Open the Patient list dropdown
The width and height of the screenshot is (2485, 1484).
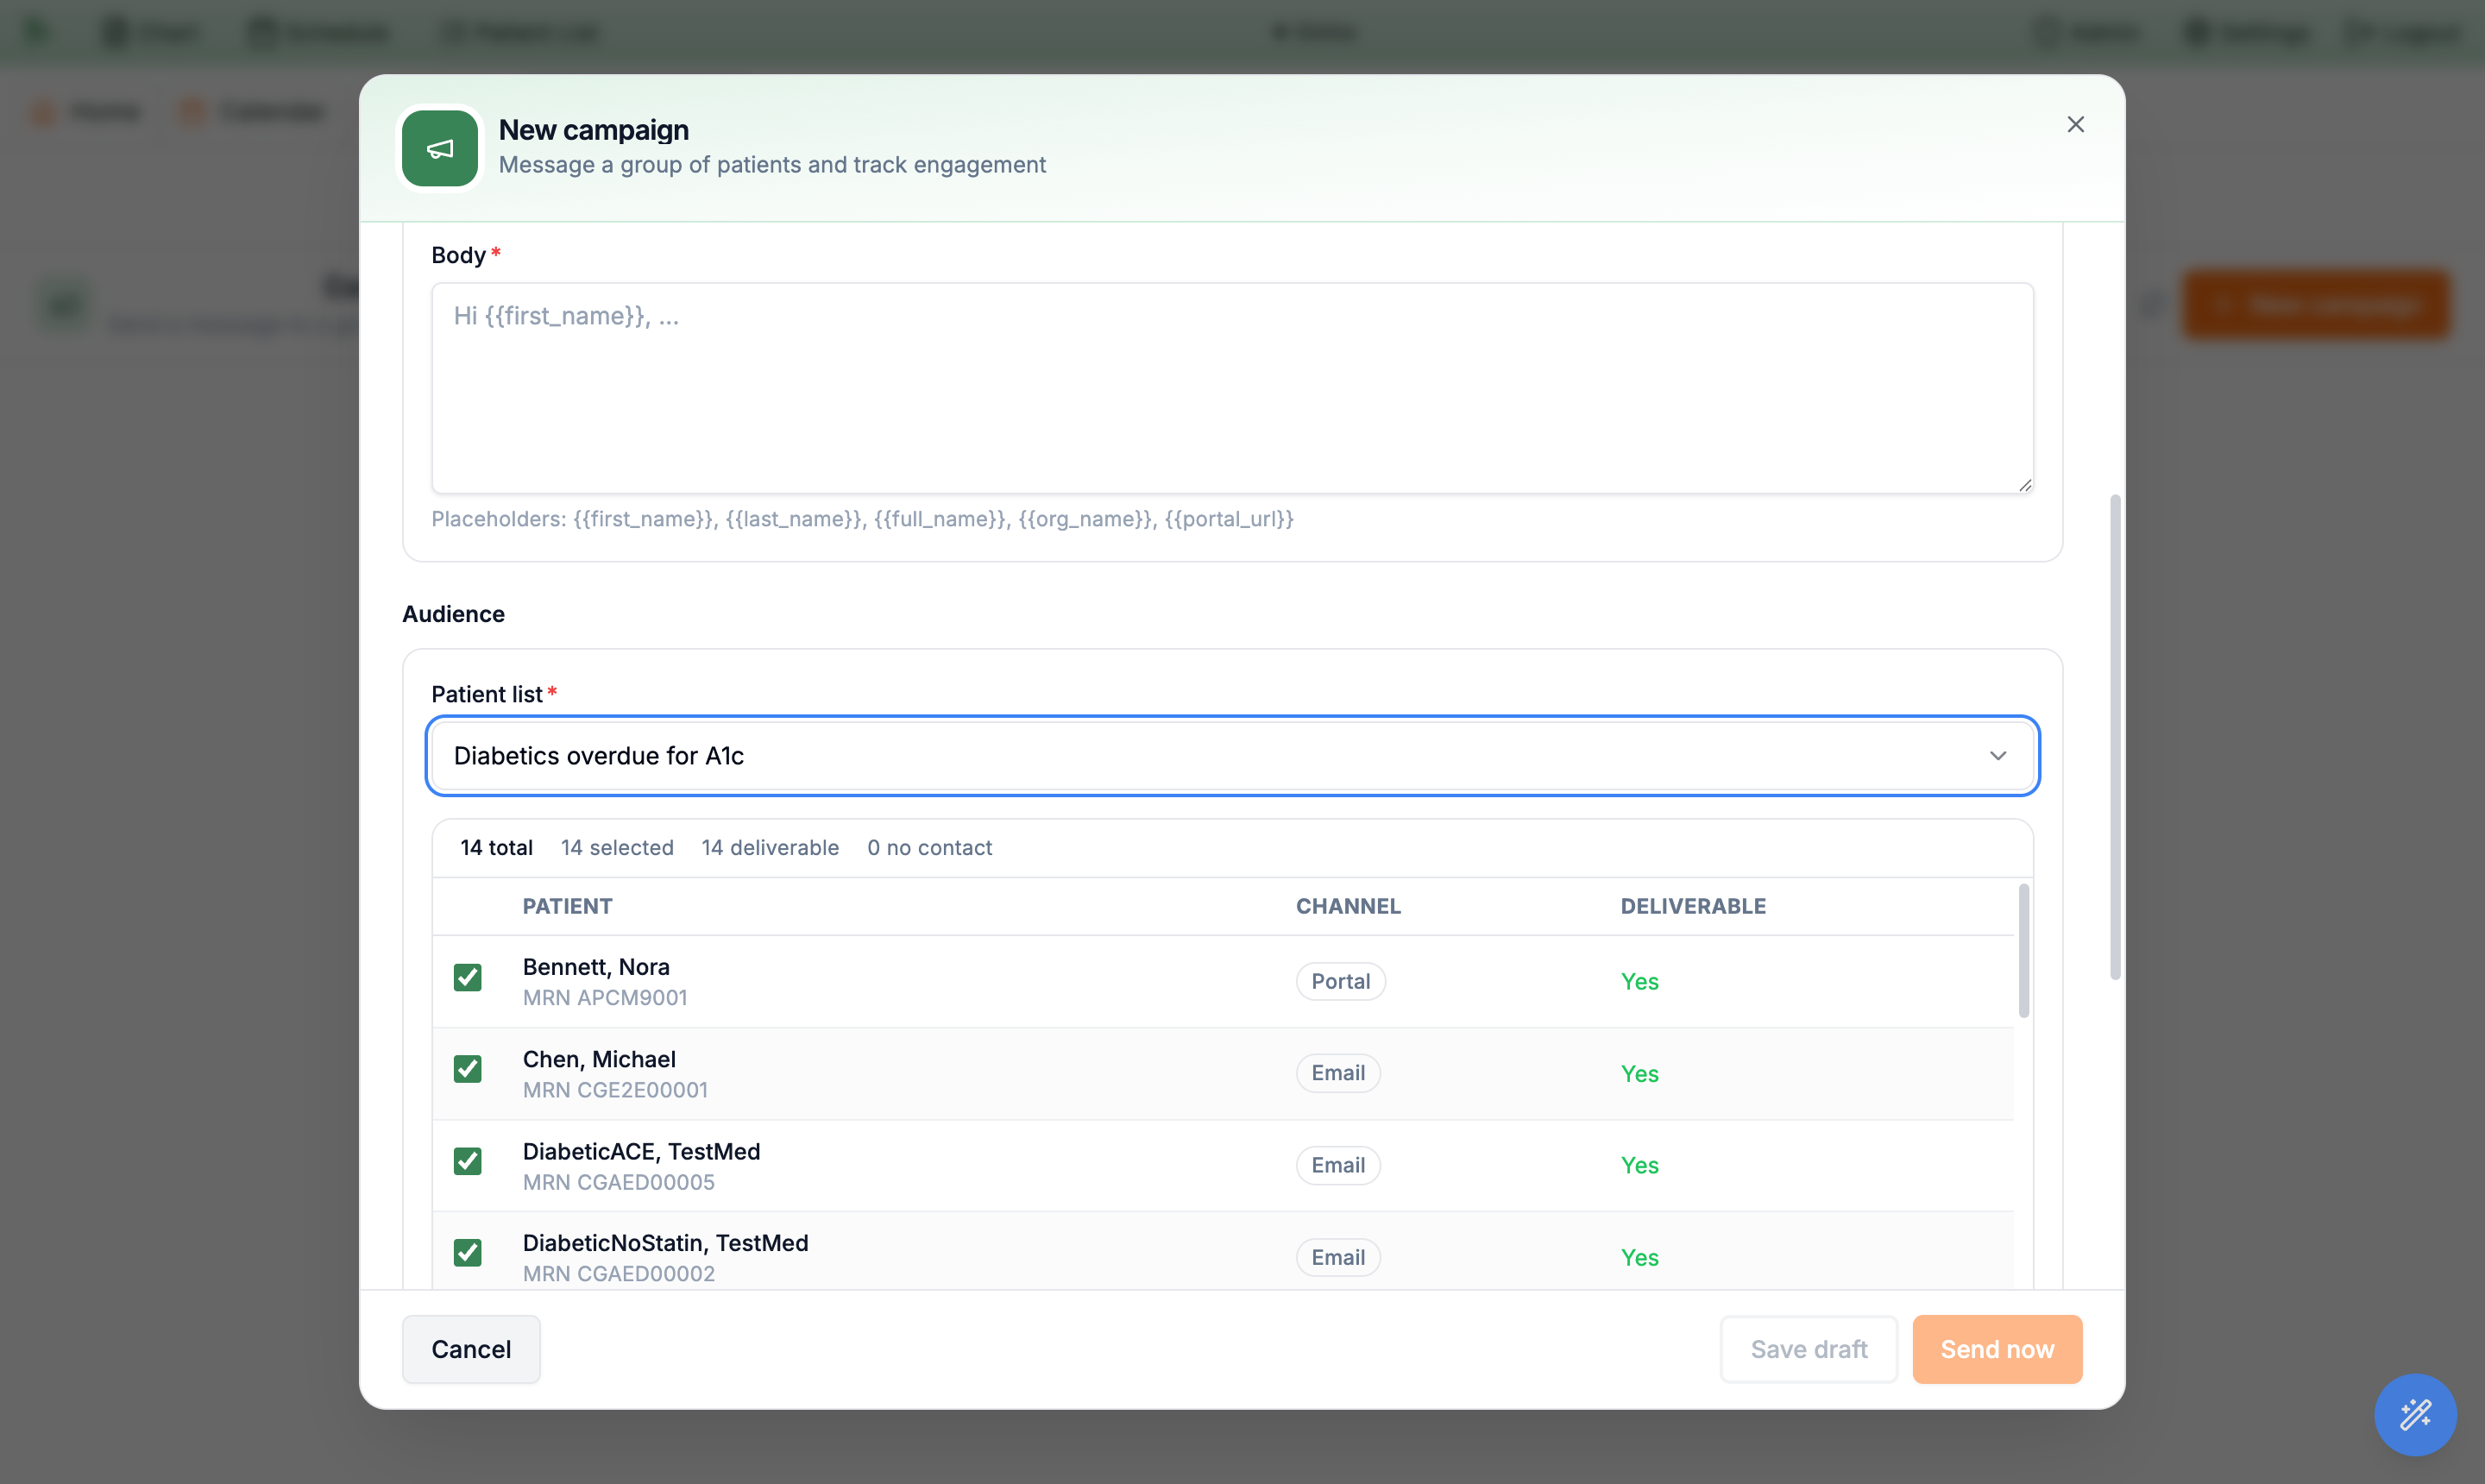pos(1232,756)
